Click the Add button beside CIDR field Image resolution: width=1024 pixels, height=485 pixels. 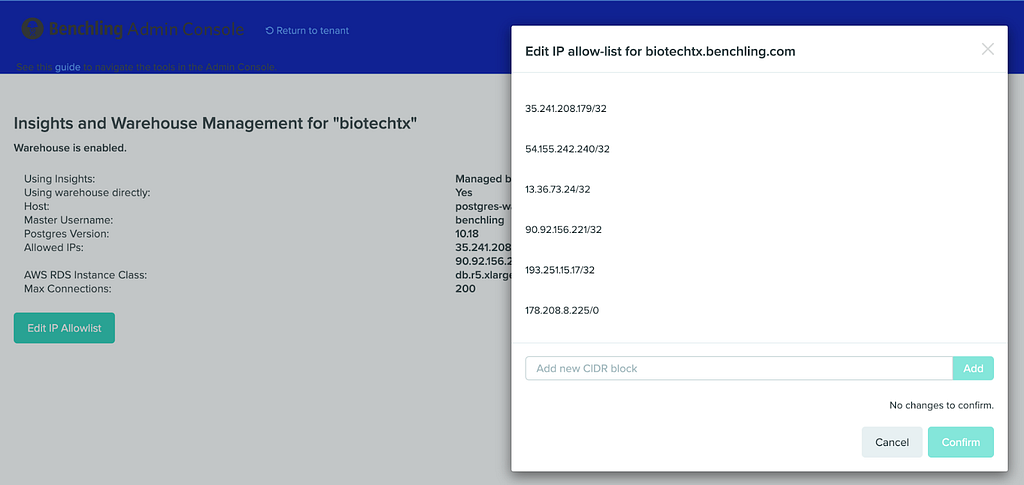(973, 368)
